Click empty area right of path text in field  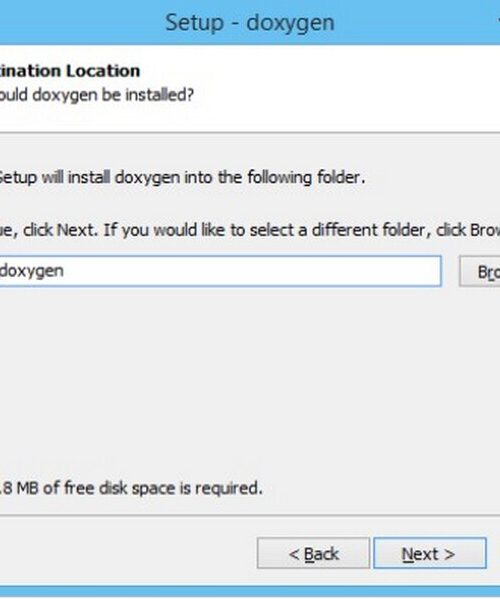pos(252,271)
